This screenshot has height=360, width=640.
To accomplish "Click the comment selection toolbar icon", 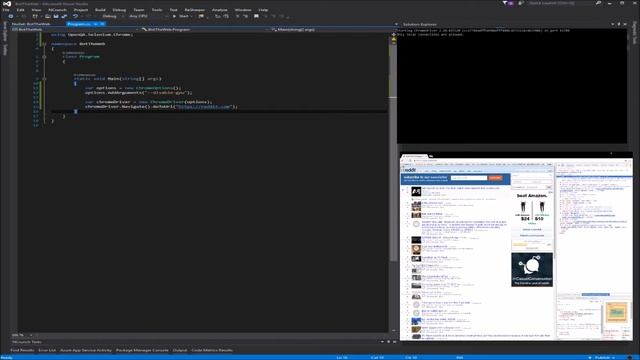I will click(238, 16).
